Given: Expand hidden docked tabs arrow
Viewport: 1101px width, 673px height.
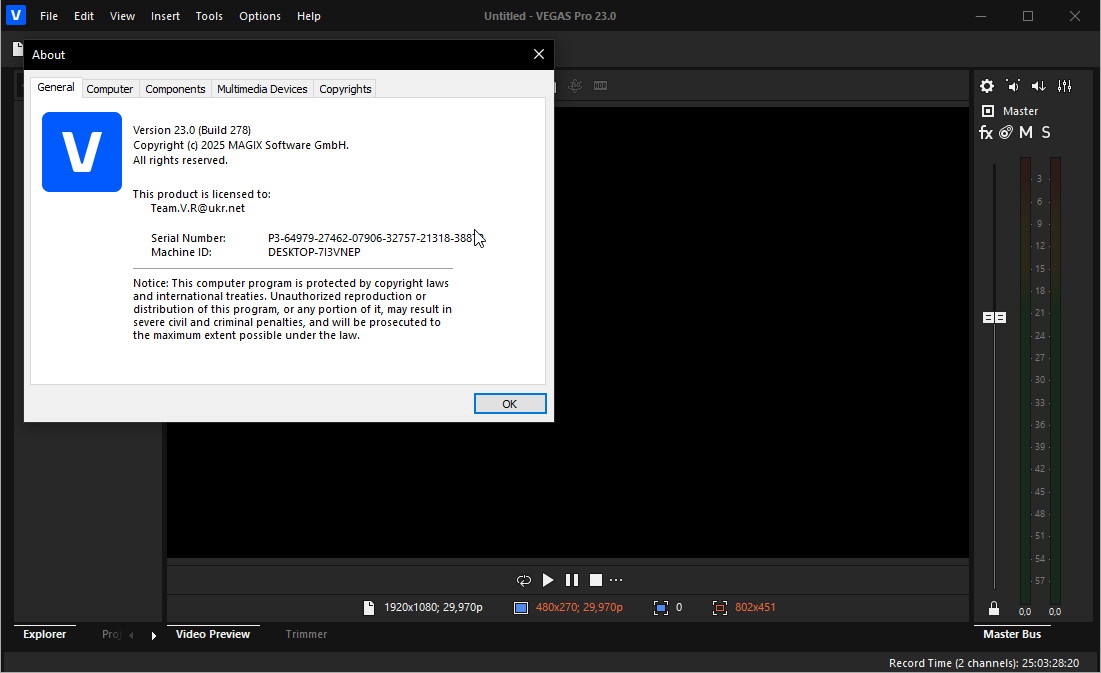Looking at the screenshot, I should point(153,635).
